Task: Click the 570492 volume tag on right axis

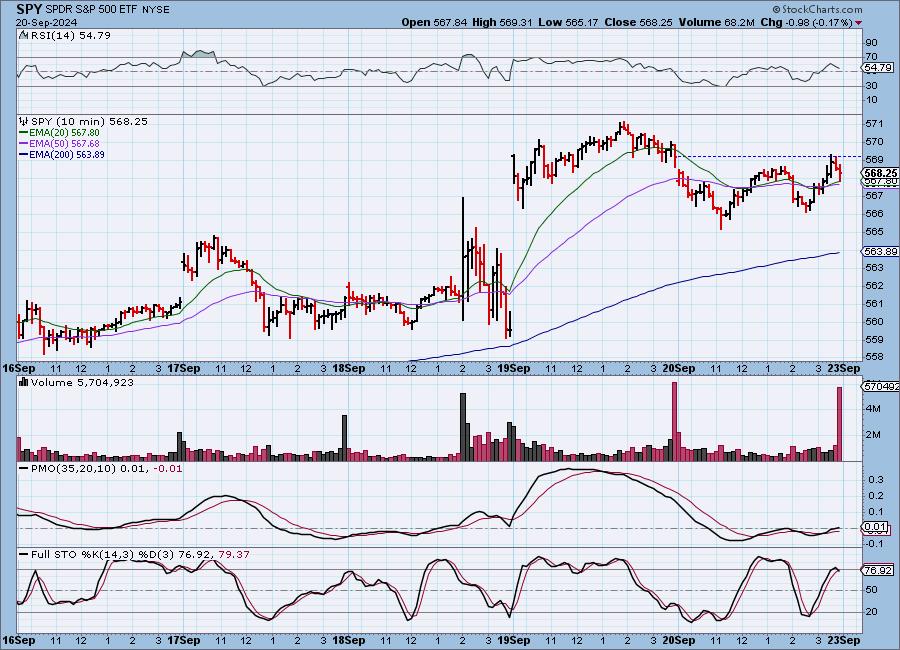Action: click(x=881, y=386)
